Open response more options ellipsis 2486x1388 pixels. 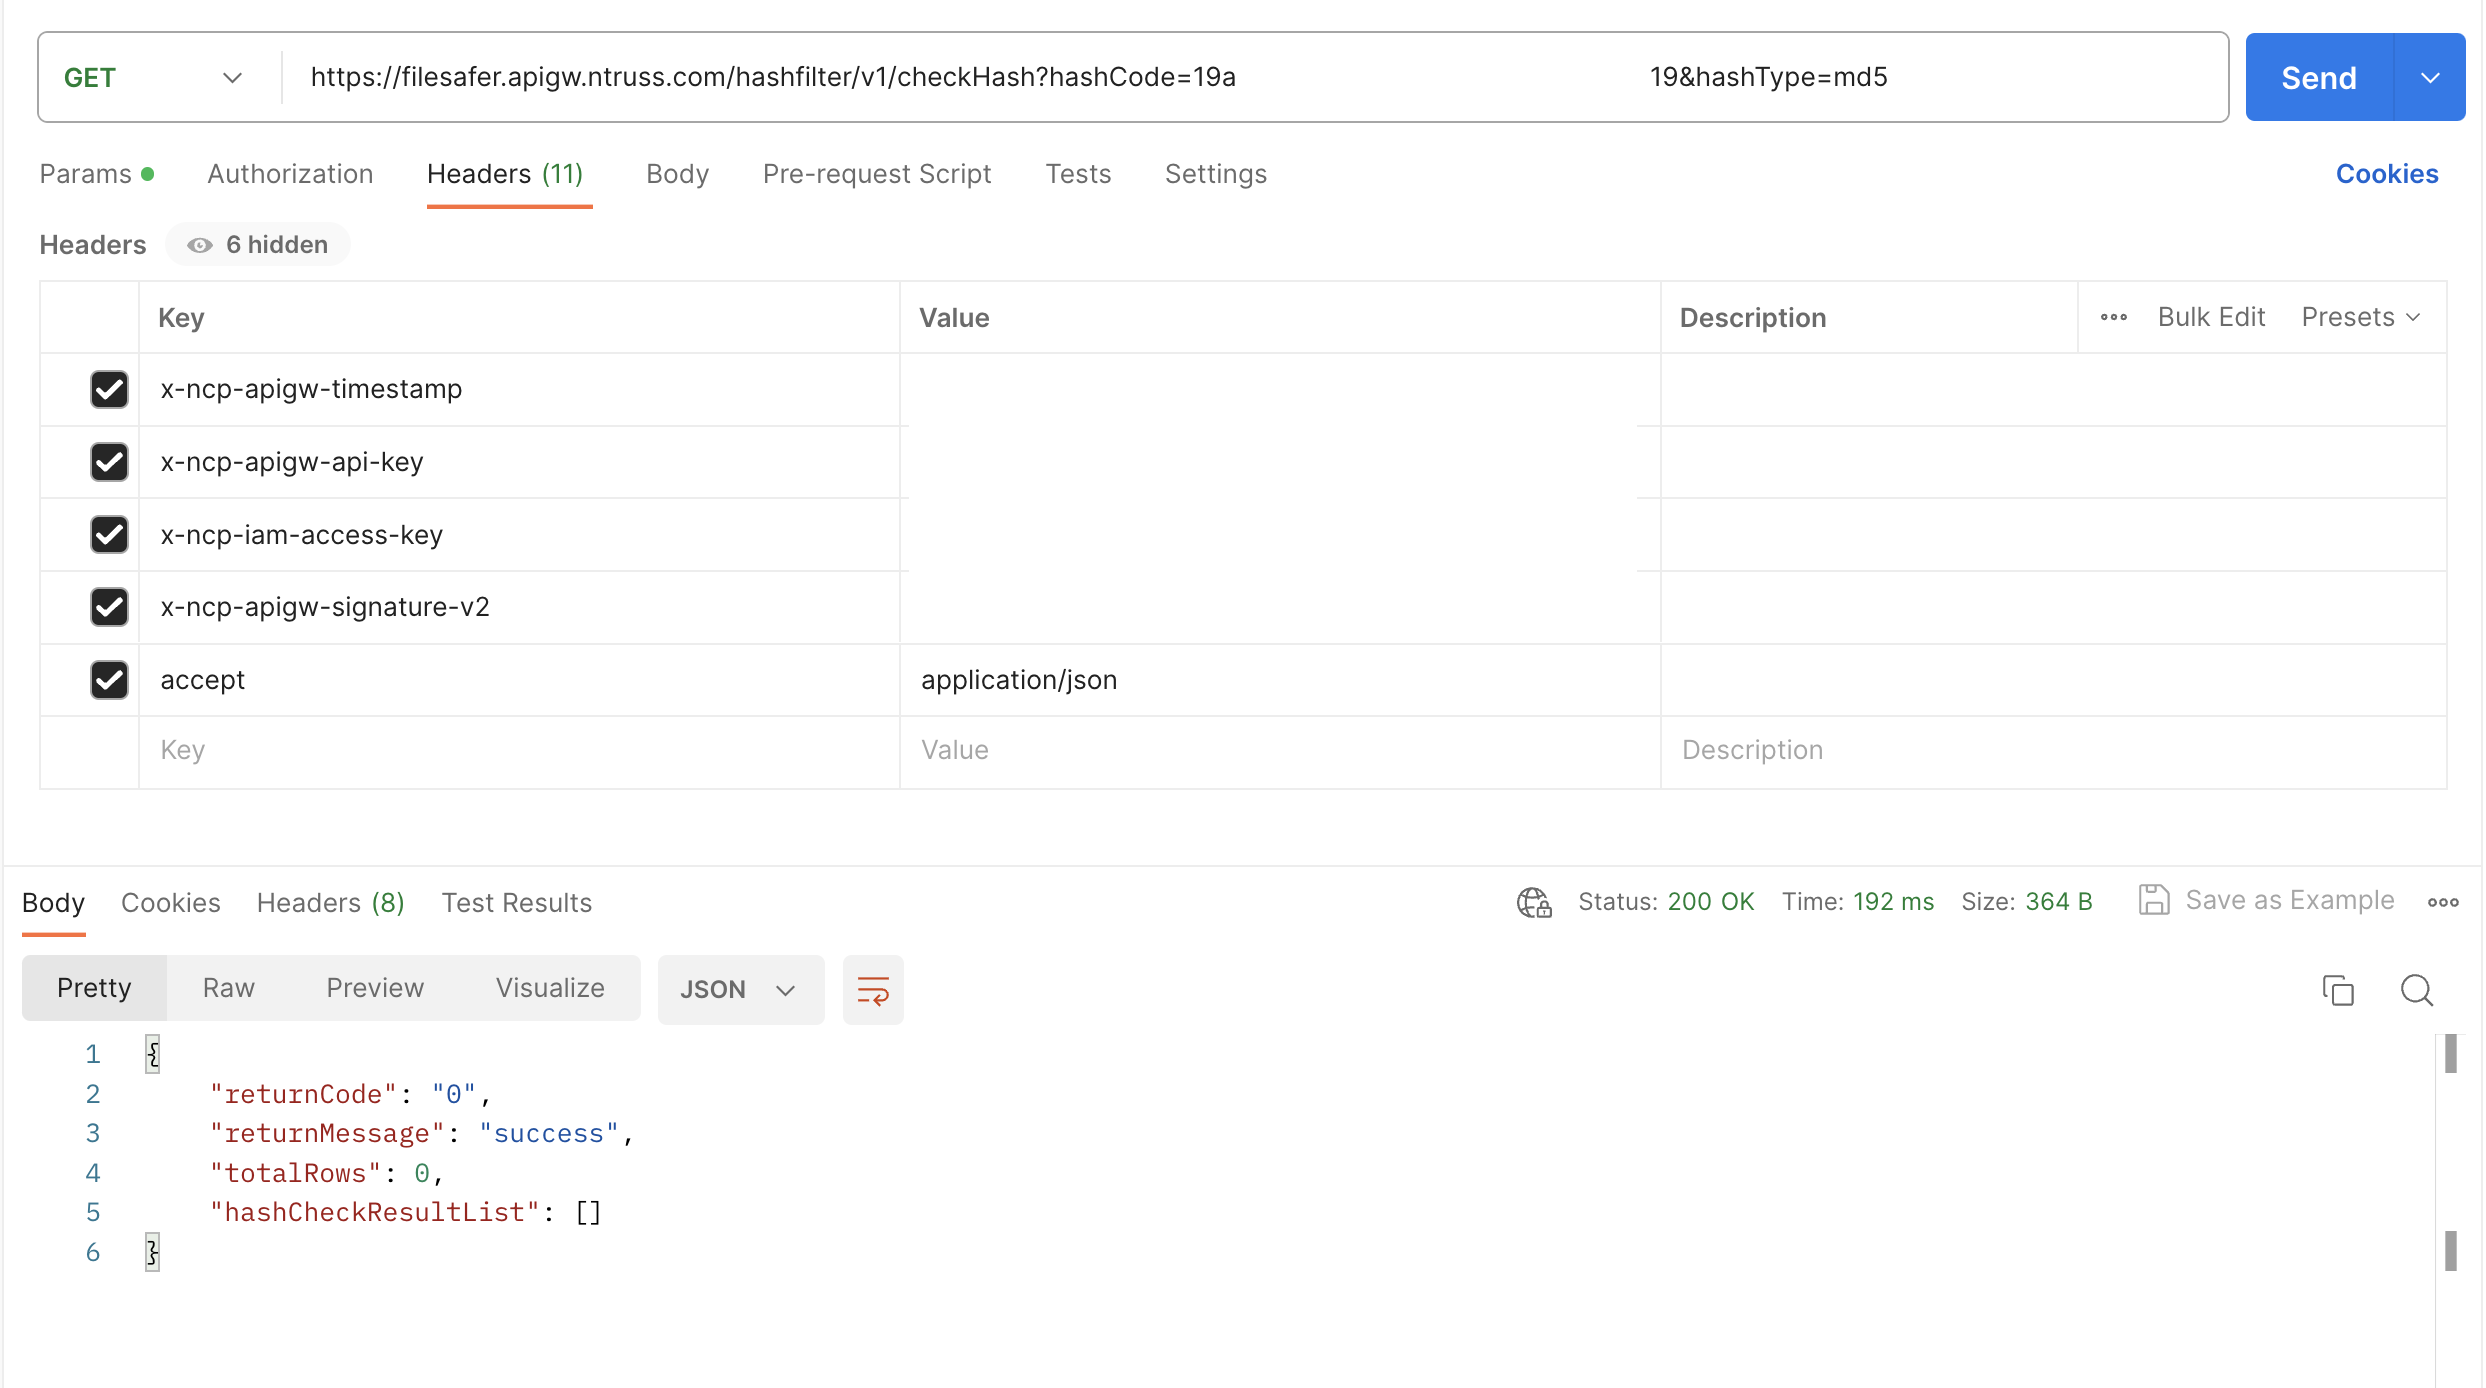(x=2442, y=902)
